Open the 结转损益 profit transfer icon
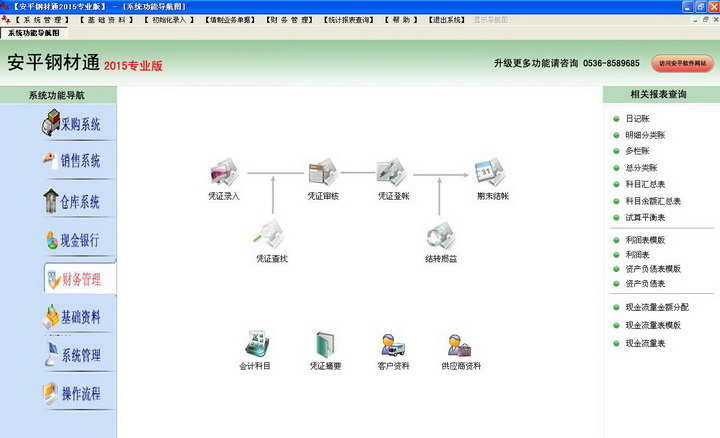The width and height of the screenshot is (720, 438). tap(441, 236)
